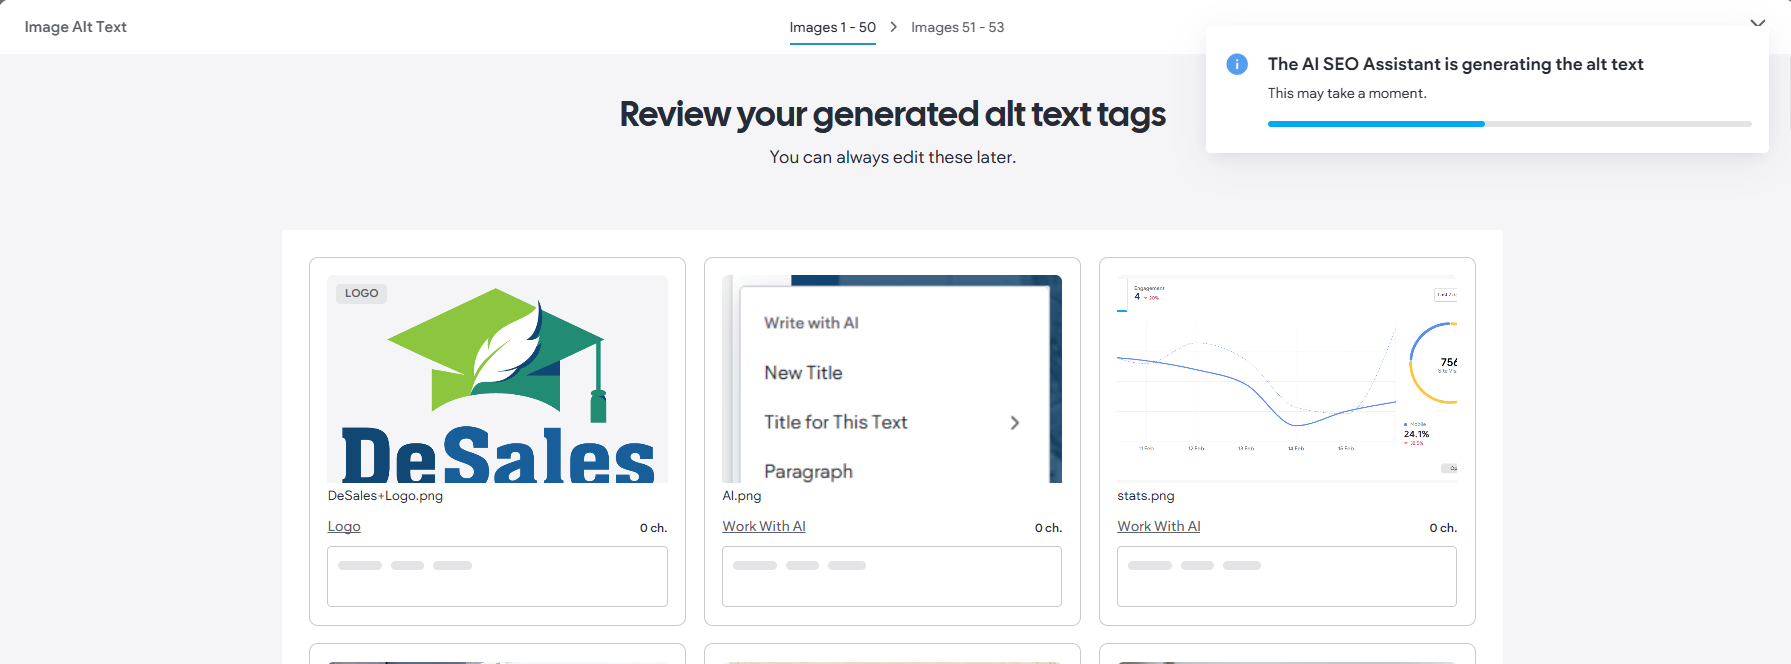Click 'You can always edit these later' text
This screenshot has height=664, width=1791.
(x=893, y=157)
